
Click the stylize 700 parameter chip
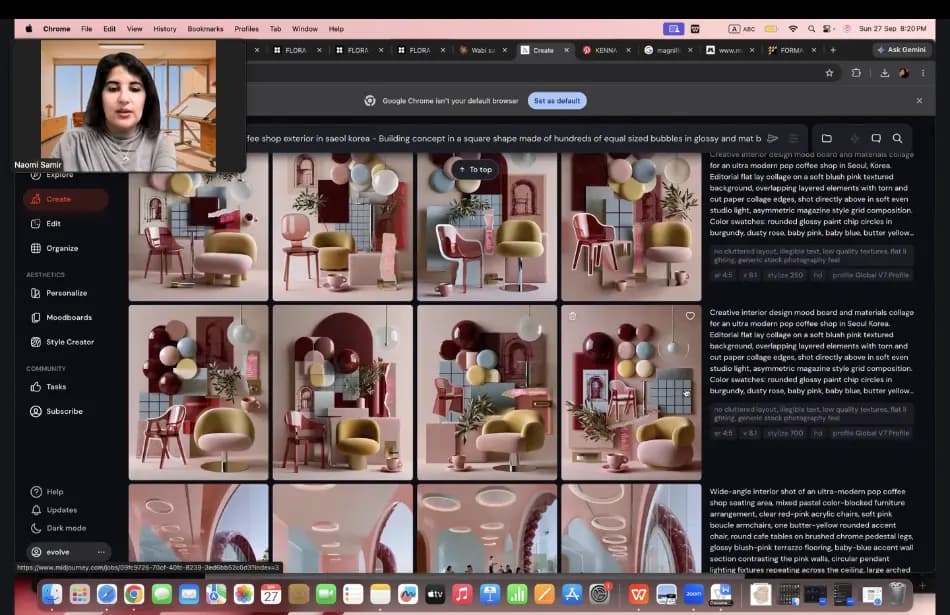click(x=785, y=433)
